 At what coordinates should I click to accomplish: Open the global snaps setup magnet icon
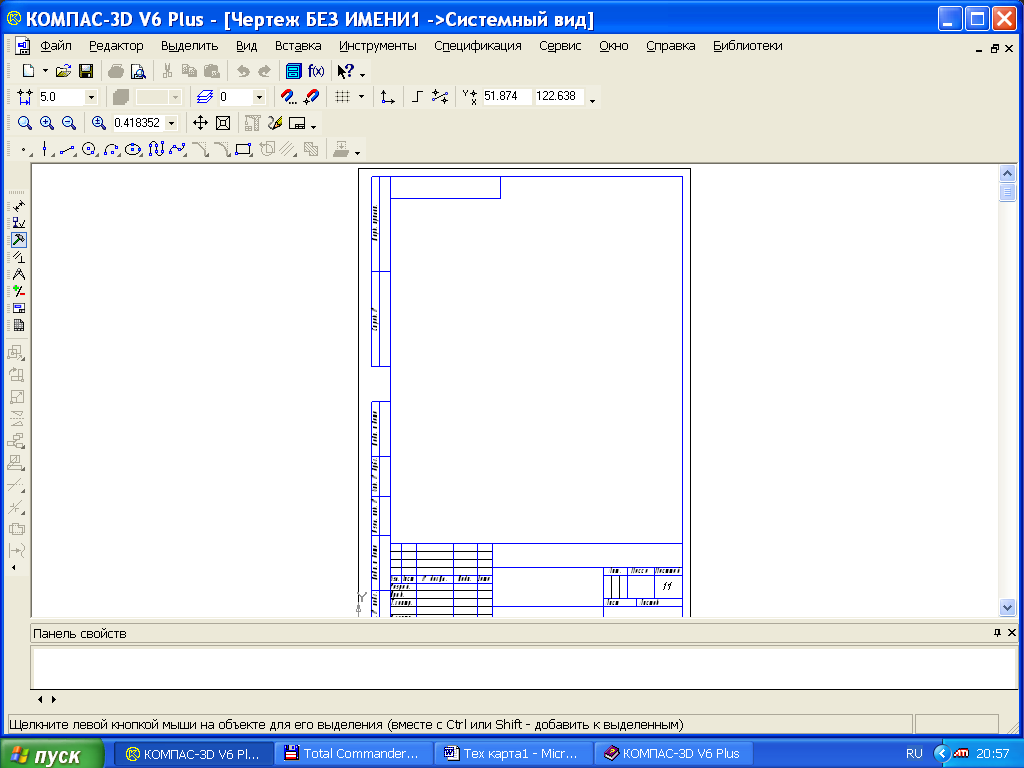pyautogui.click(x=288, y=97)
